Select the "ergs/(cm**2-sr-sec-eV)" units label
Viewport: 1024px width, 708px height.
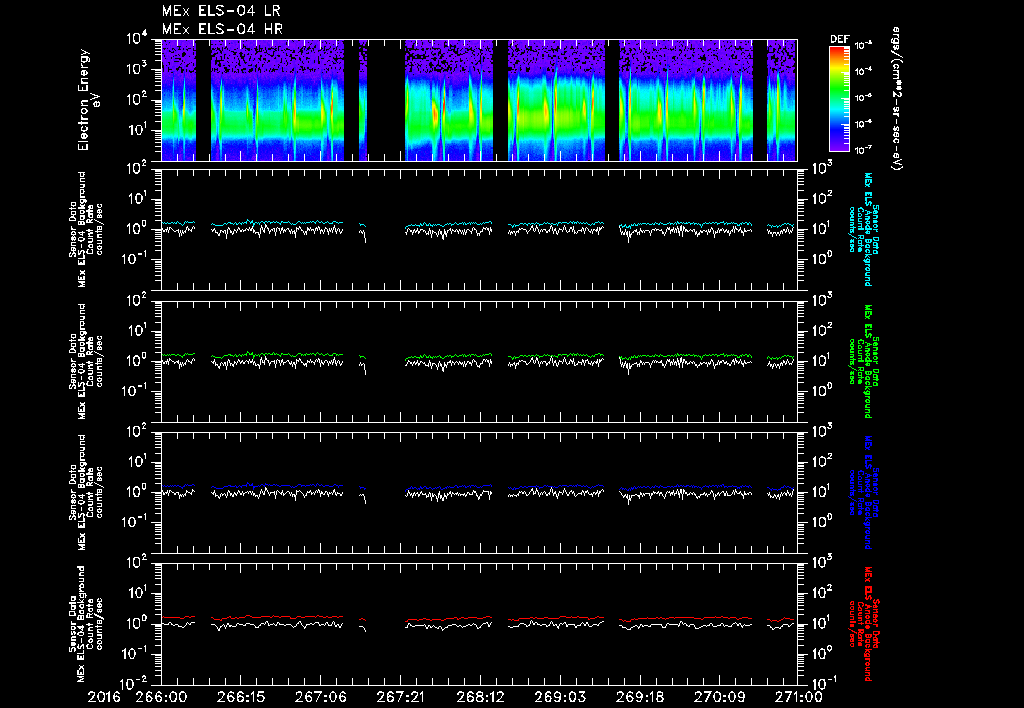pos(897,99)
